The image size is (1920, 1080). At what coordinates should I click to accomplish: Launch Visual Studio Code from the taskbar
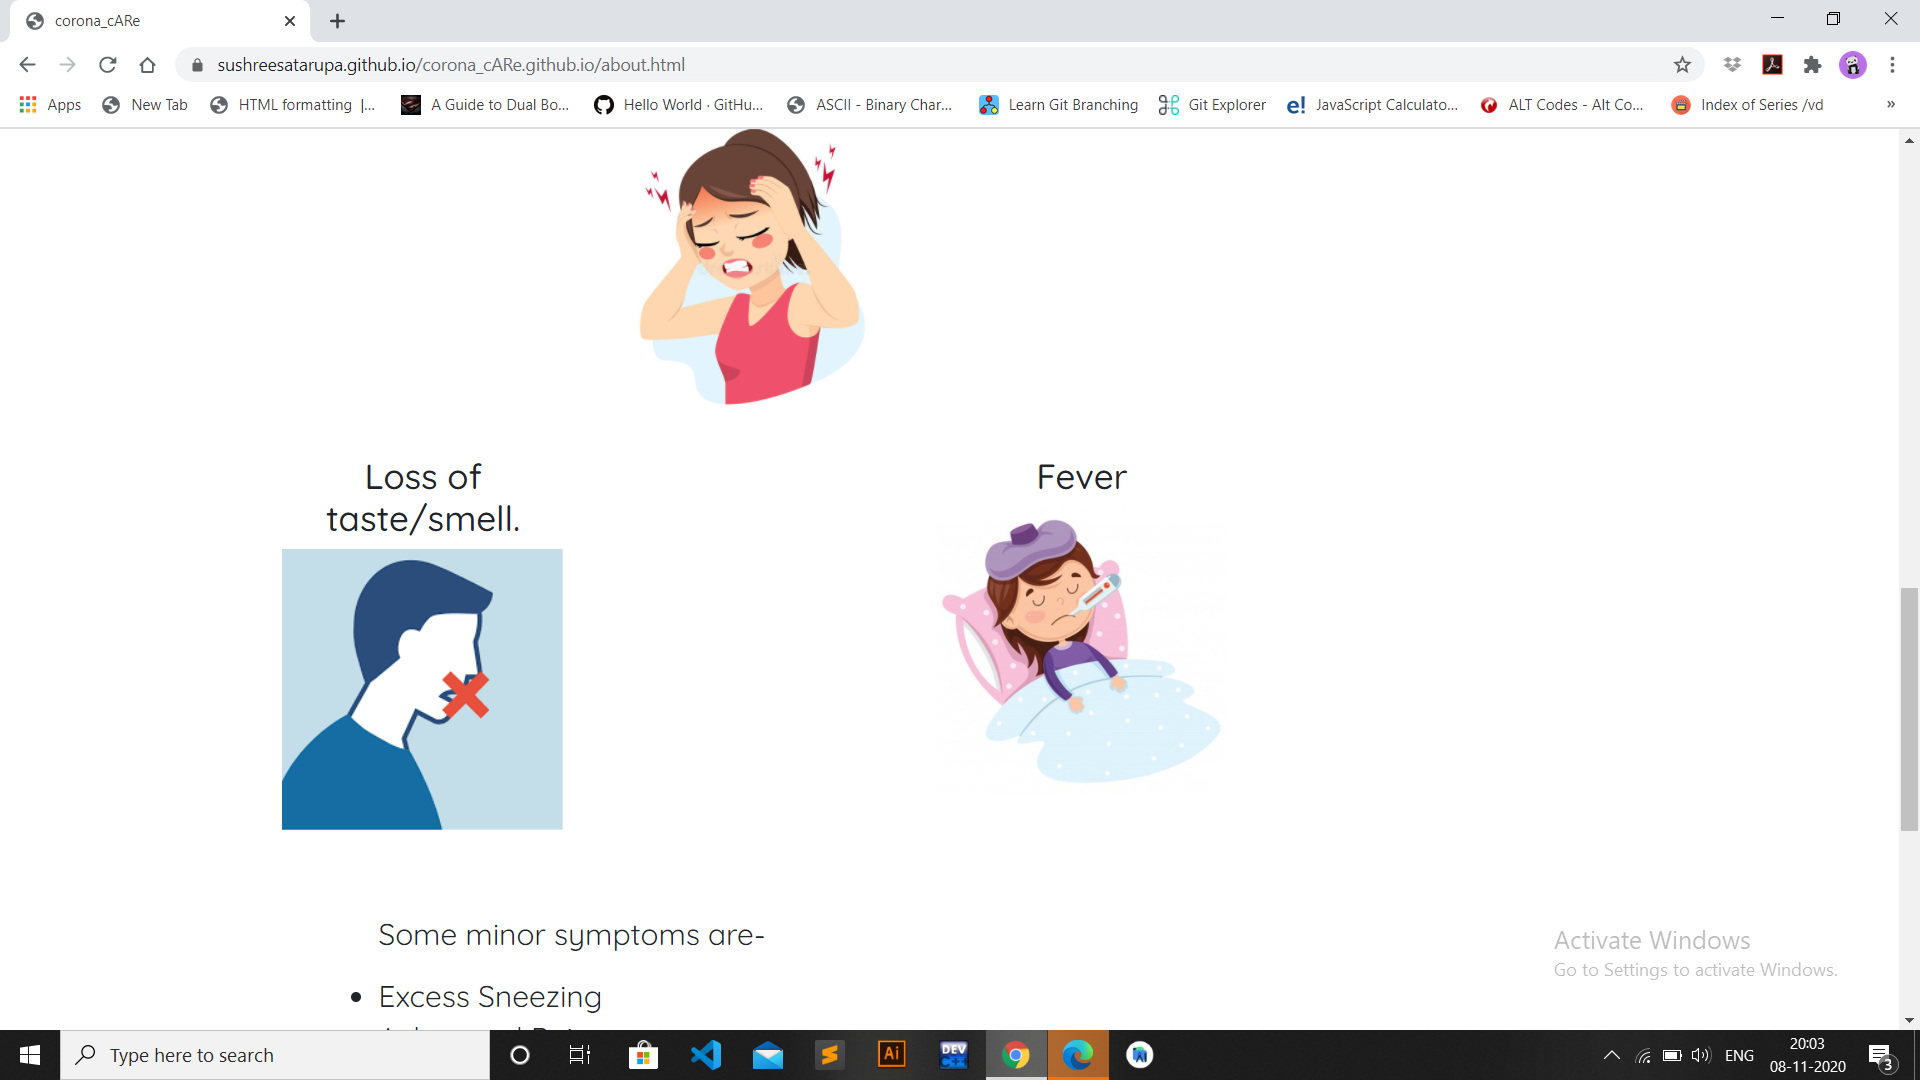tap(705, 1055)
